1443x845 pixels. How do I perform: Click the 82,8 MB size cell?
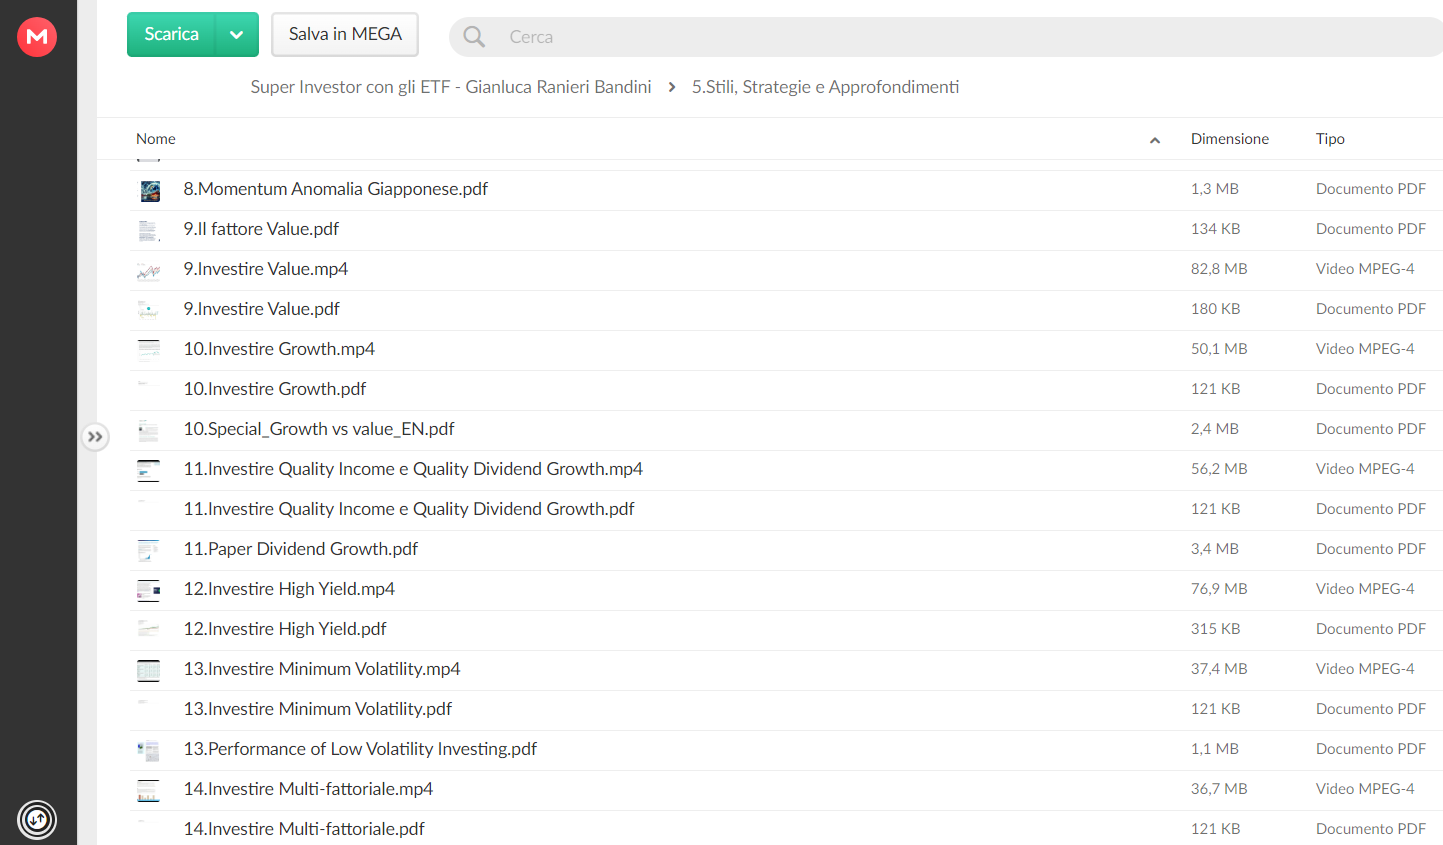tap(1219, 269)
